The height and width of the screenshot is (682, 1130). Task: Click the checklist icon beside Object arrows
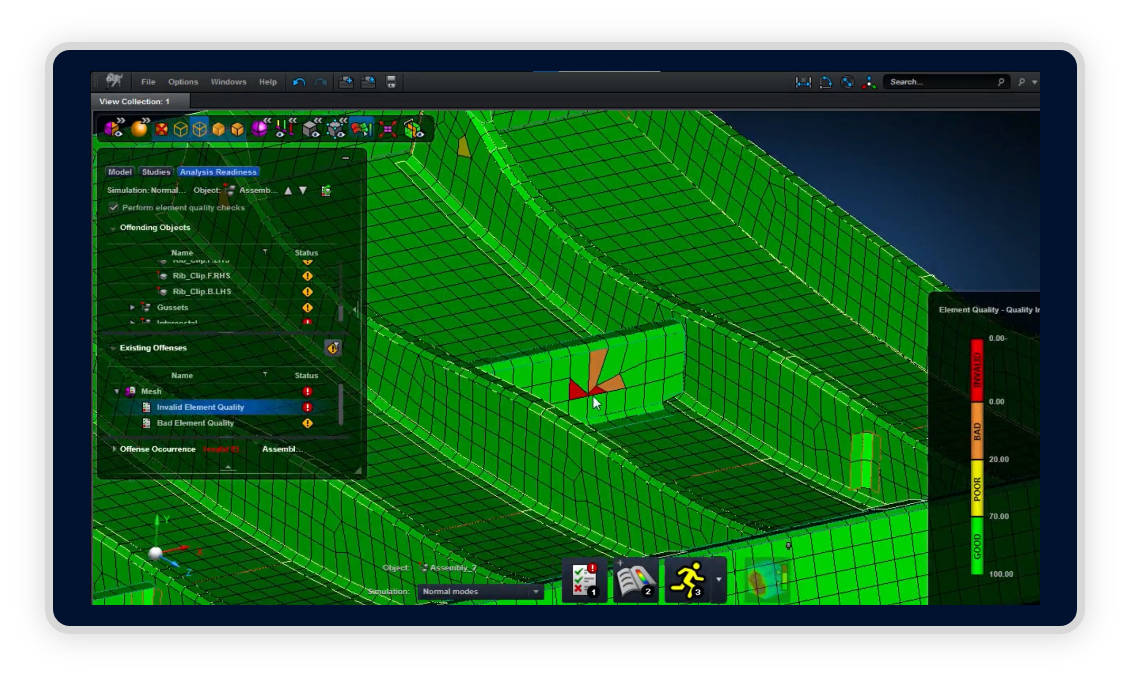[326, 191]
